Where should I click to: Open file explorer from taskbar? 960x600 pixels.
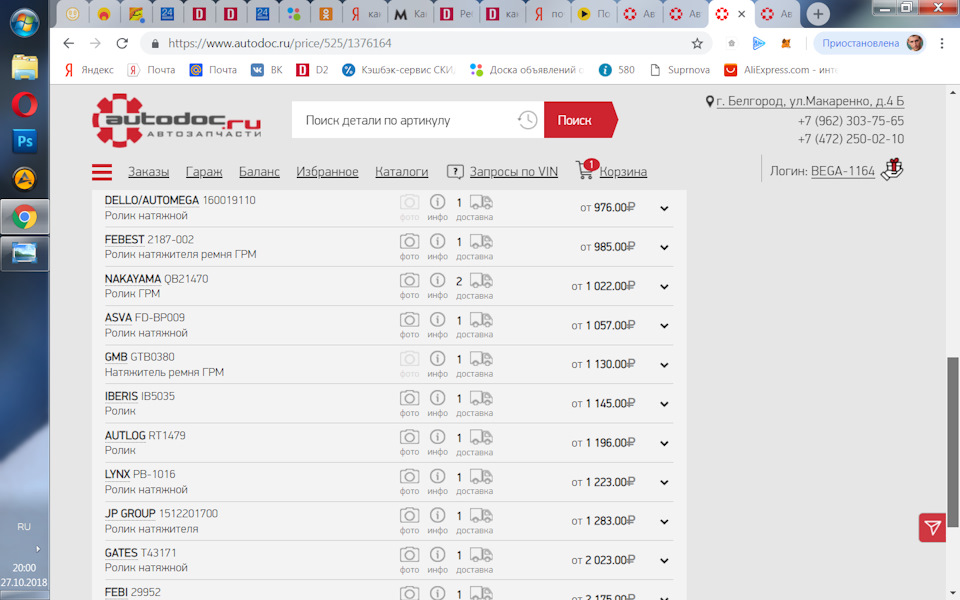(x=24, y=67)
